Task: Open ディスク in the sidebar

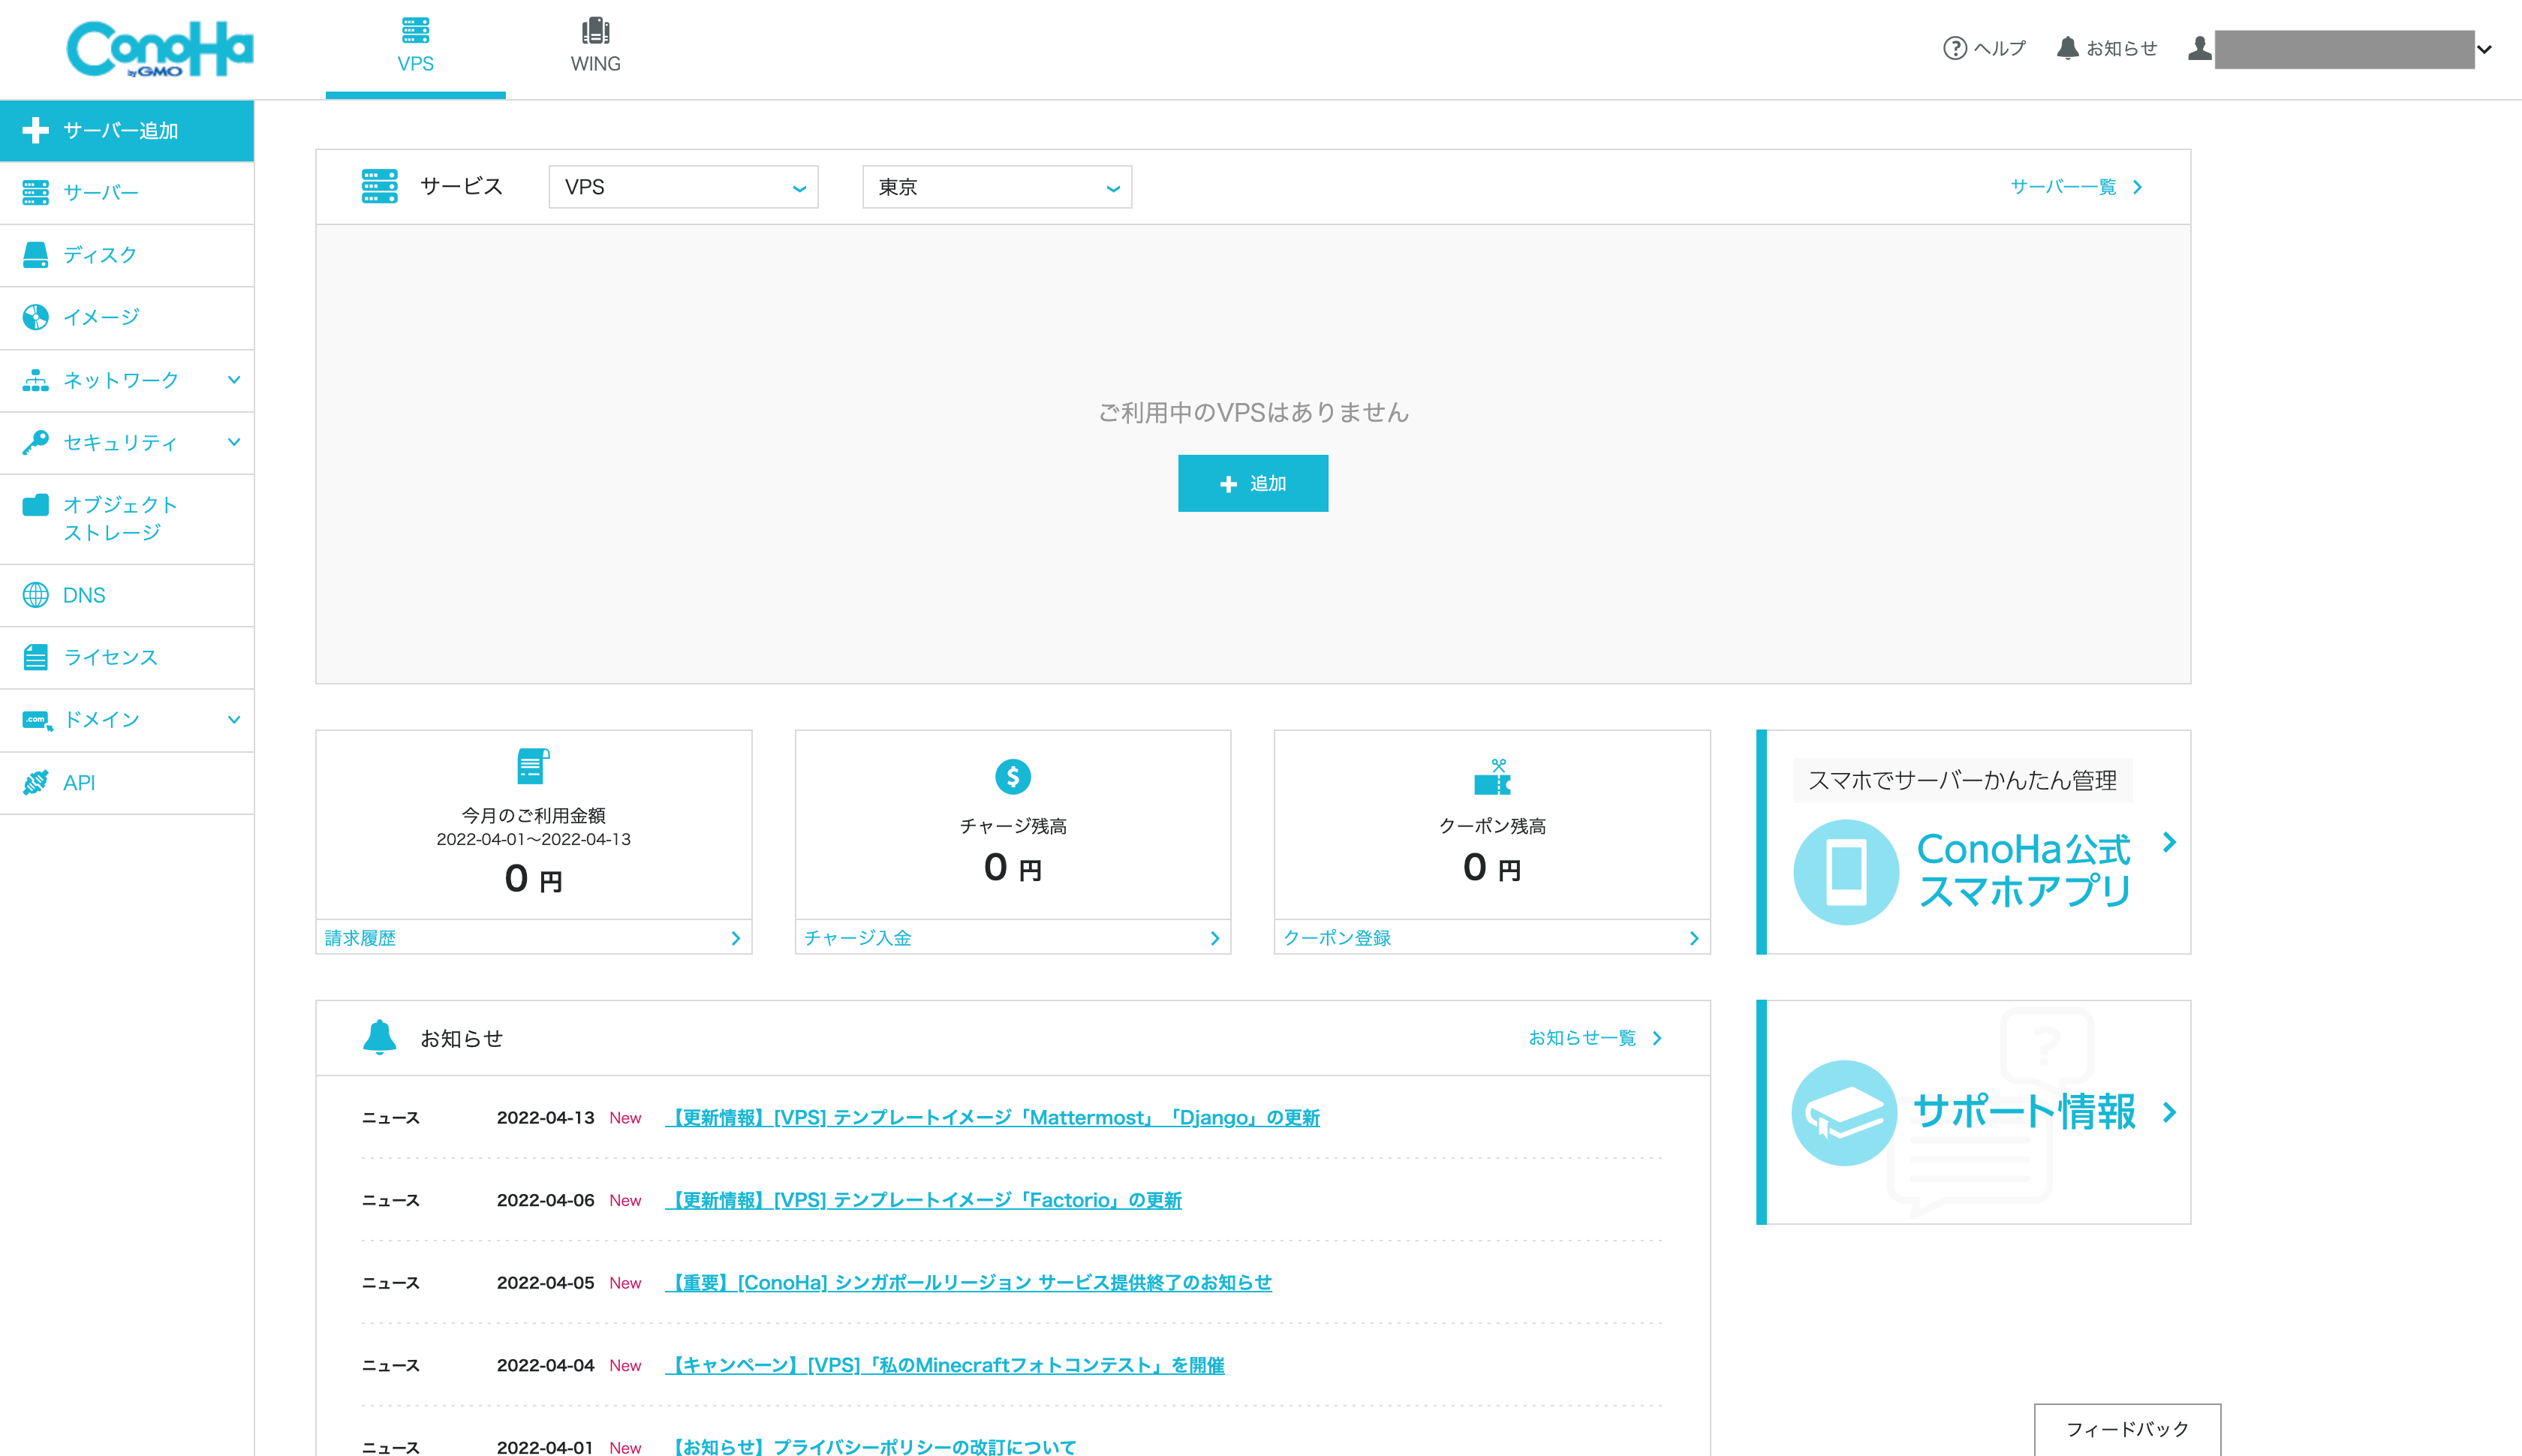Action: point(127,255)
